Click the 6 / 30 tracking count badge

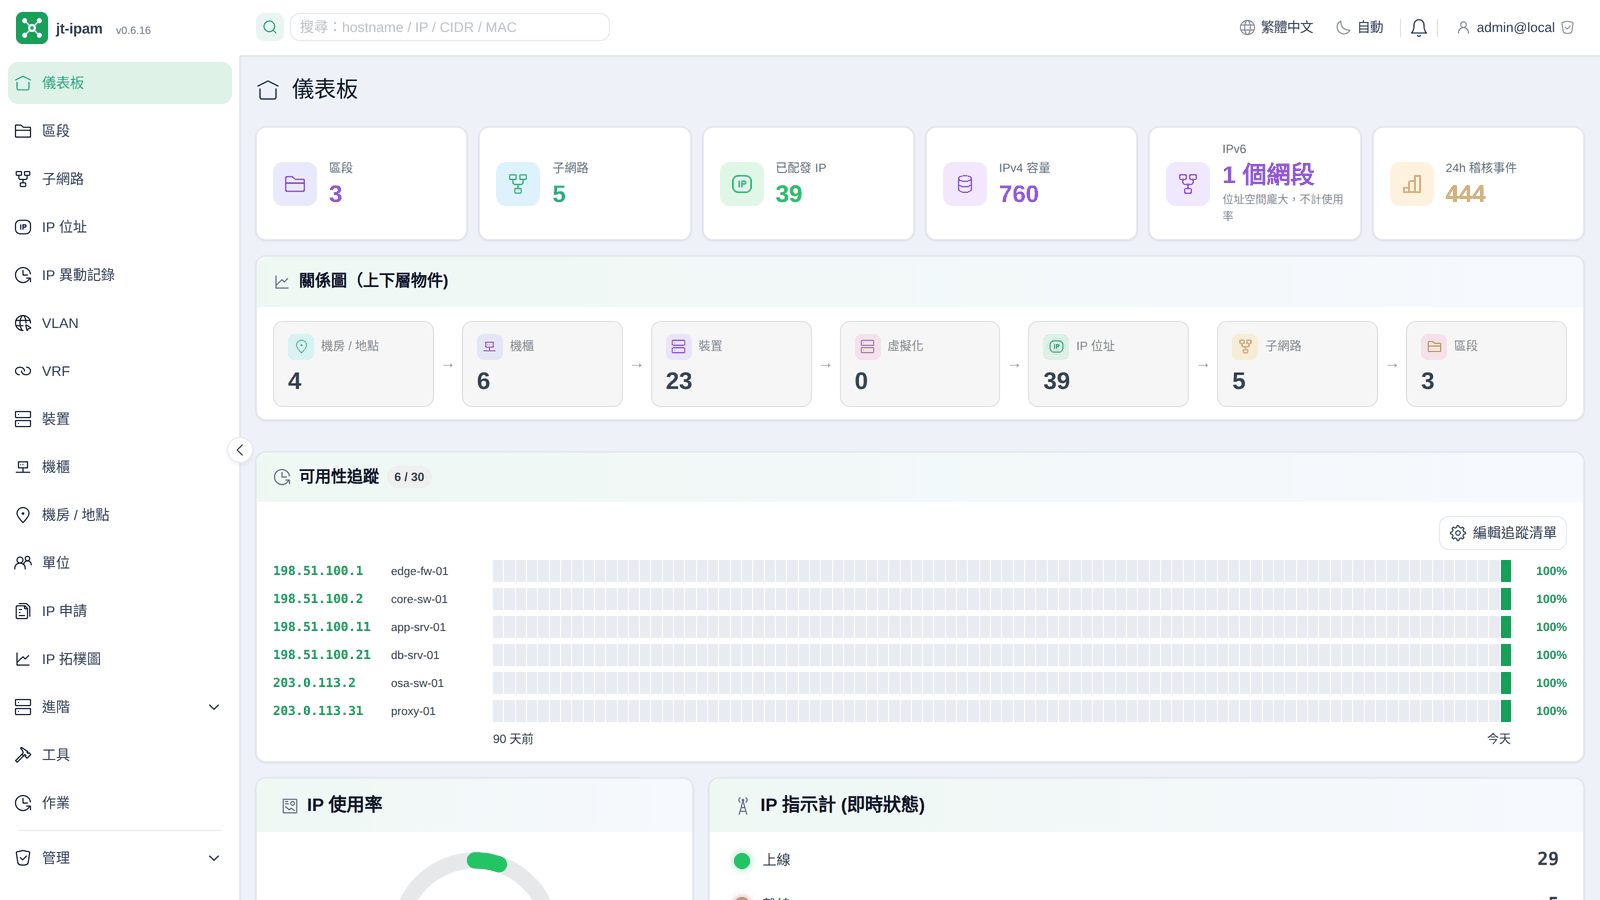[409, 477]
